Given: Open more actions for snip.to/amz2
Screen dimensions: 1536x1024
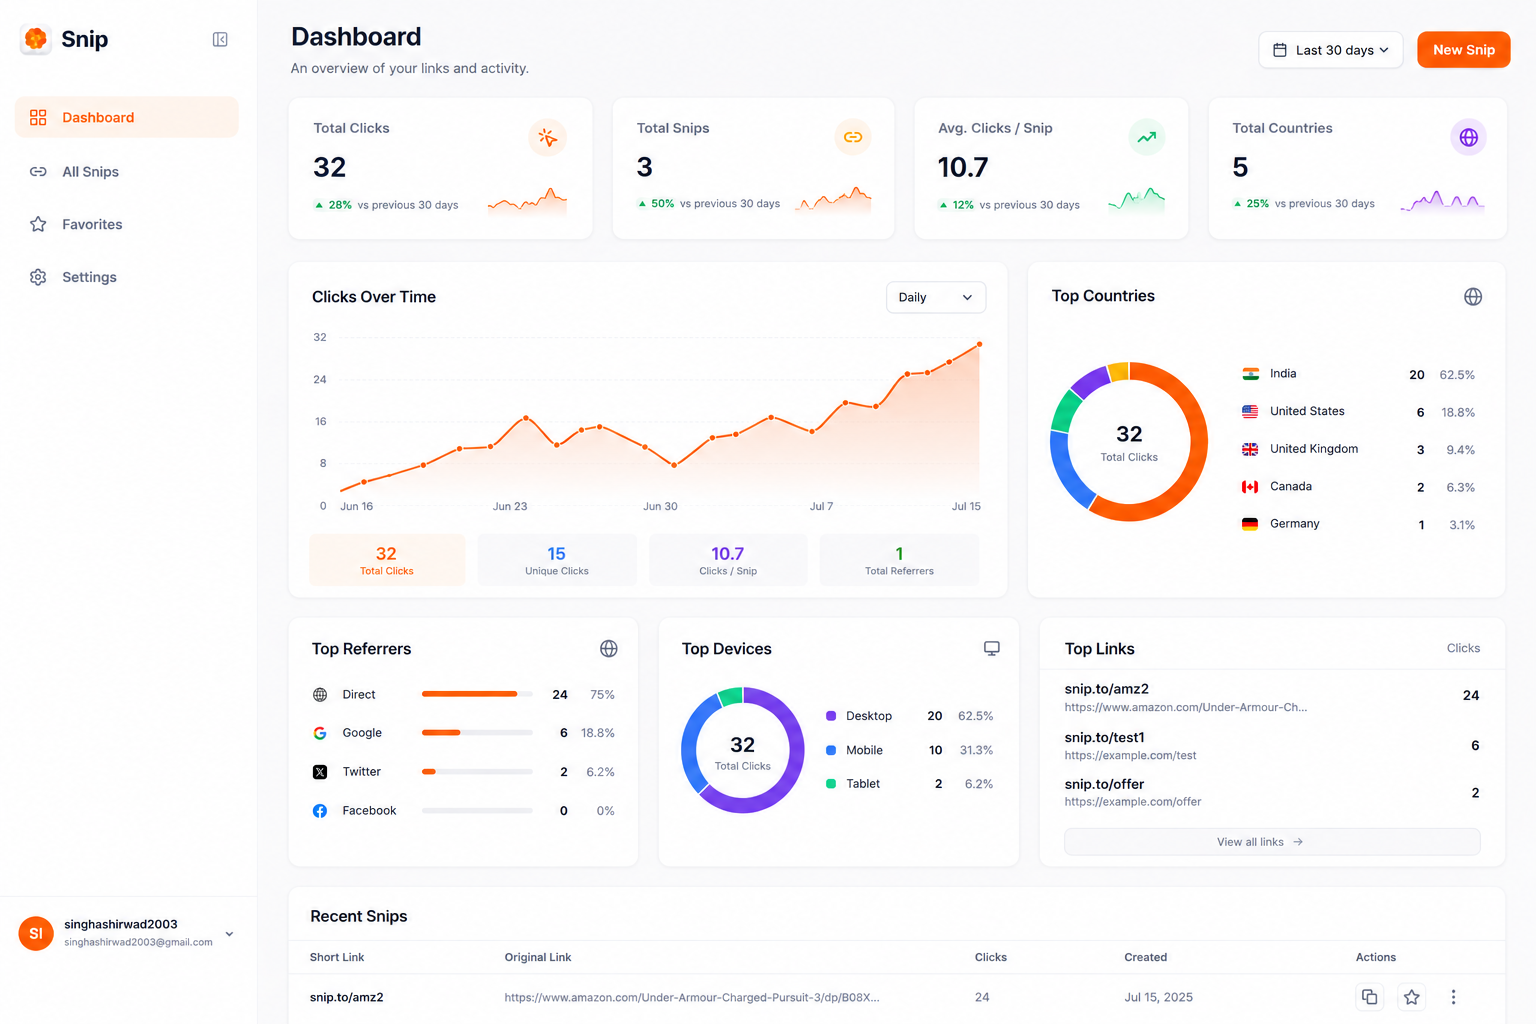Looking at the screenshot, I should click(x=1453, y=997).
